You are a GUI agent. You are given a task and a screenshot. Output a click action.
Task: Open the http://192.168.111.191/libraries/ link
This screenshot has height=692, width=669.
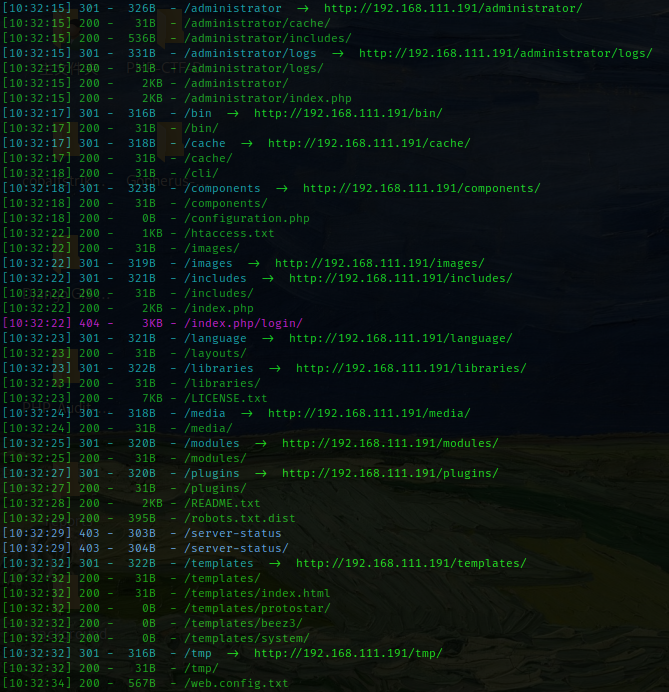tap(411, 369)
